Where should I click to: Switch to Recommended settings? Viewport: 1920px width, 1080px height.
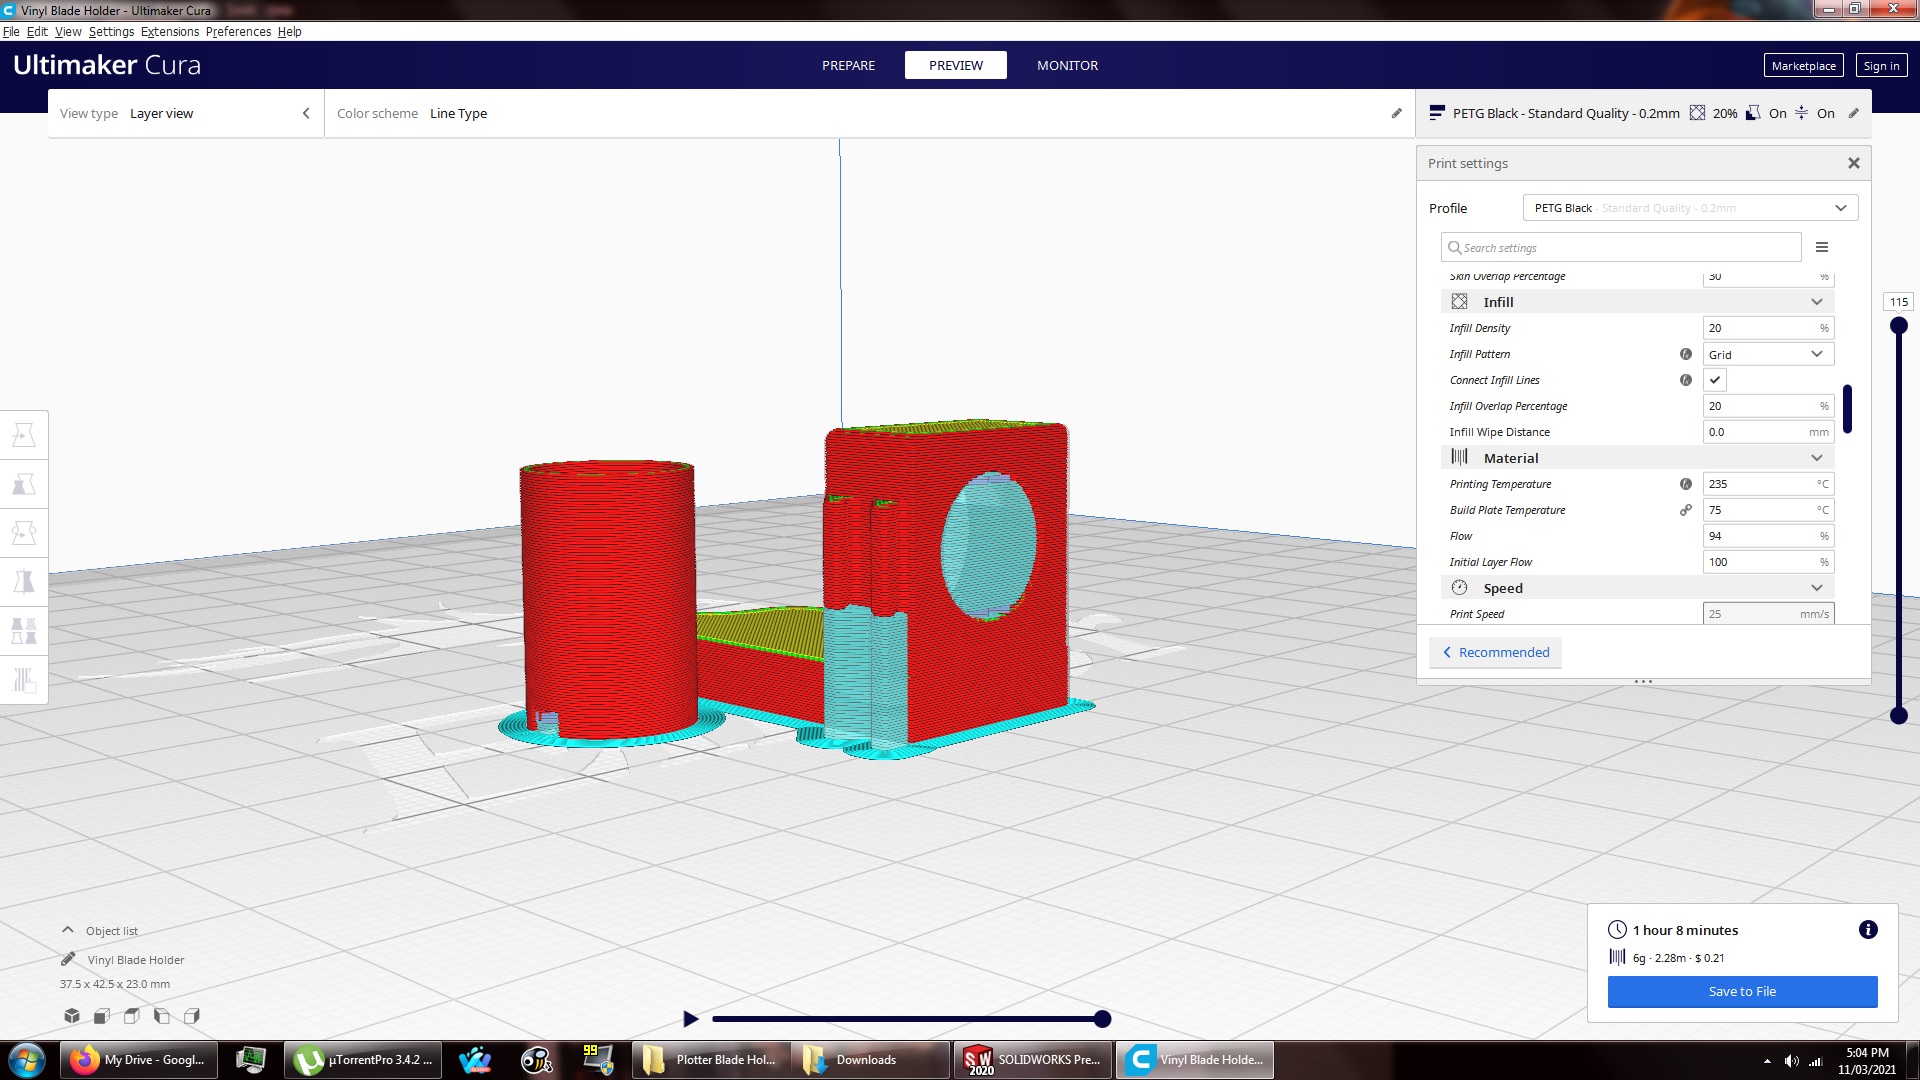[x=1495, y=652]
